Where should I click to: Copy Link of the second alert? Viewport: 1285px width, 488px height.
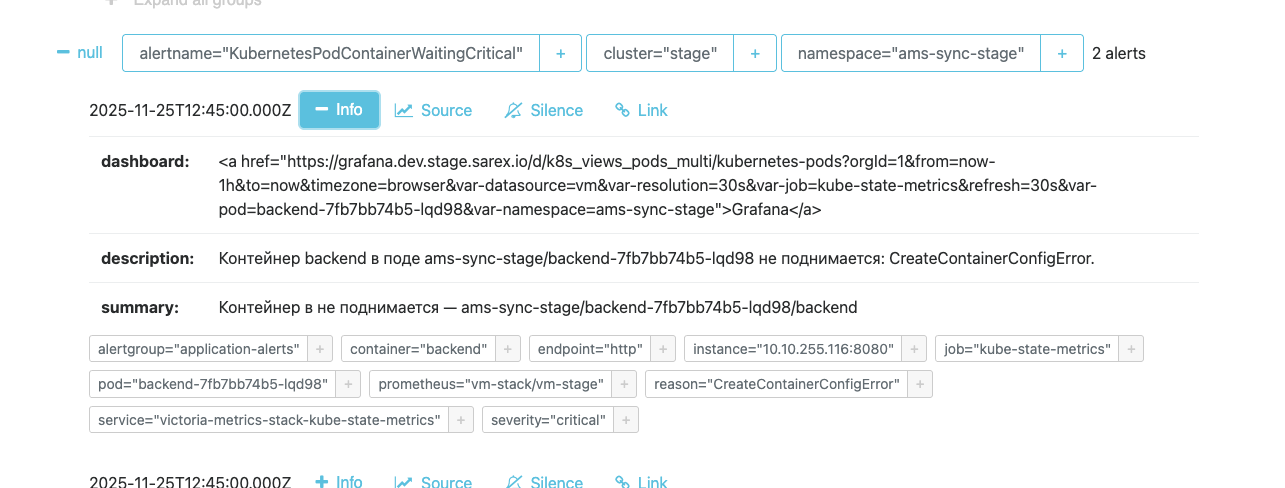tap(641, 482)
